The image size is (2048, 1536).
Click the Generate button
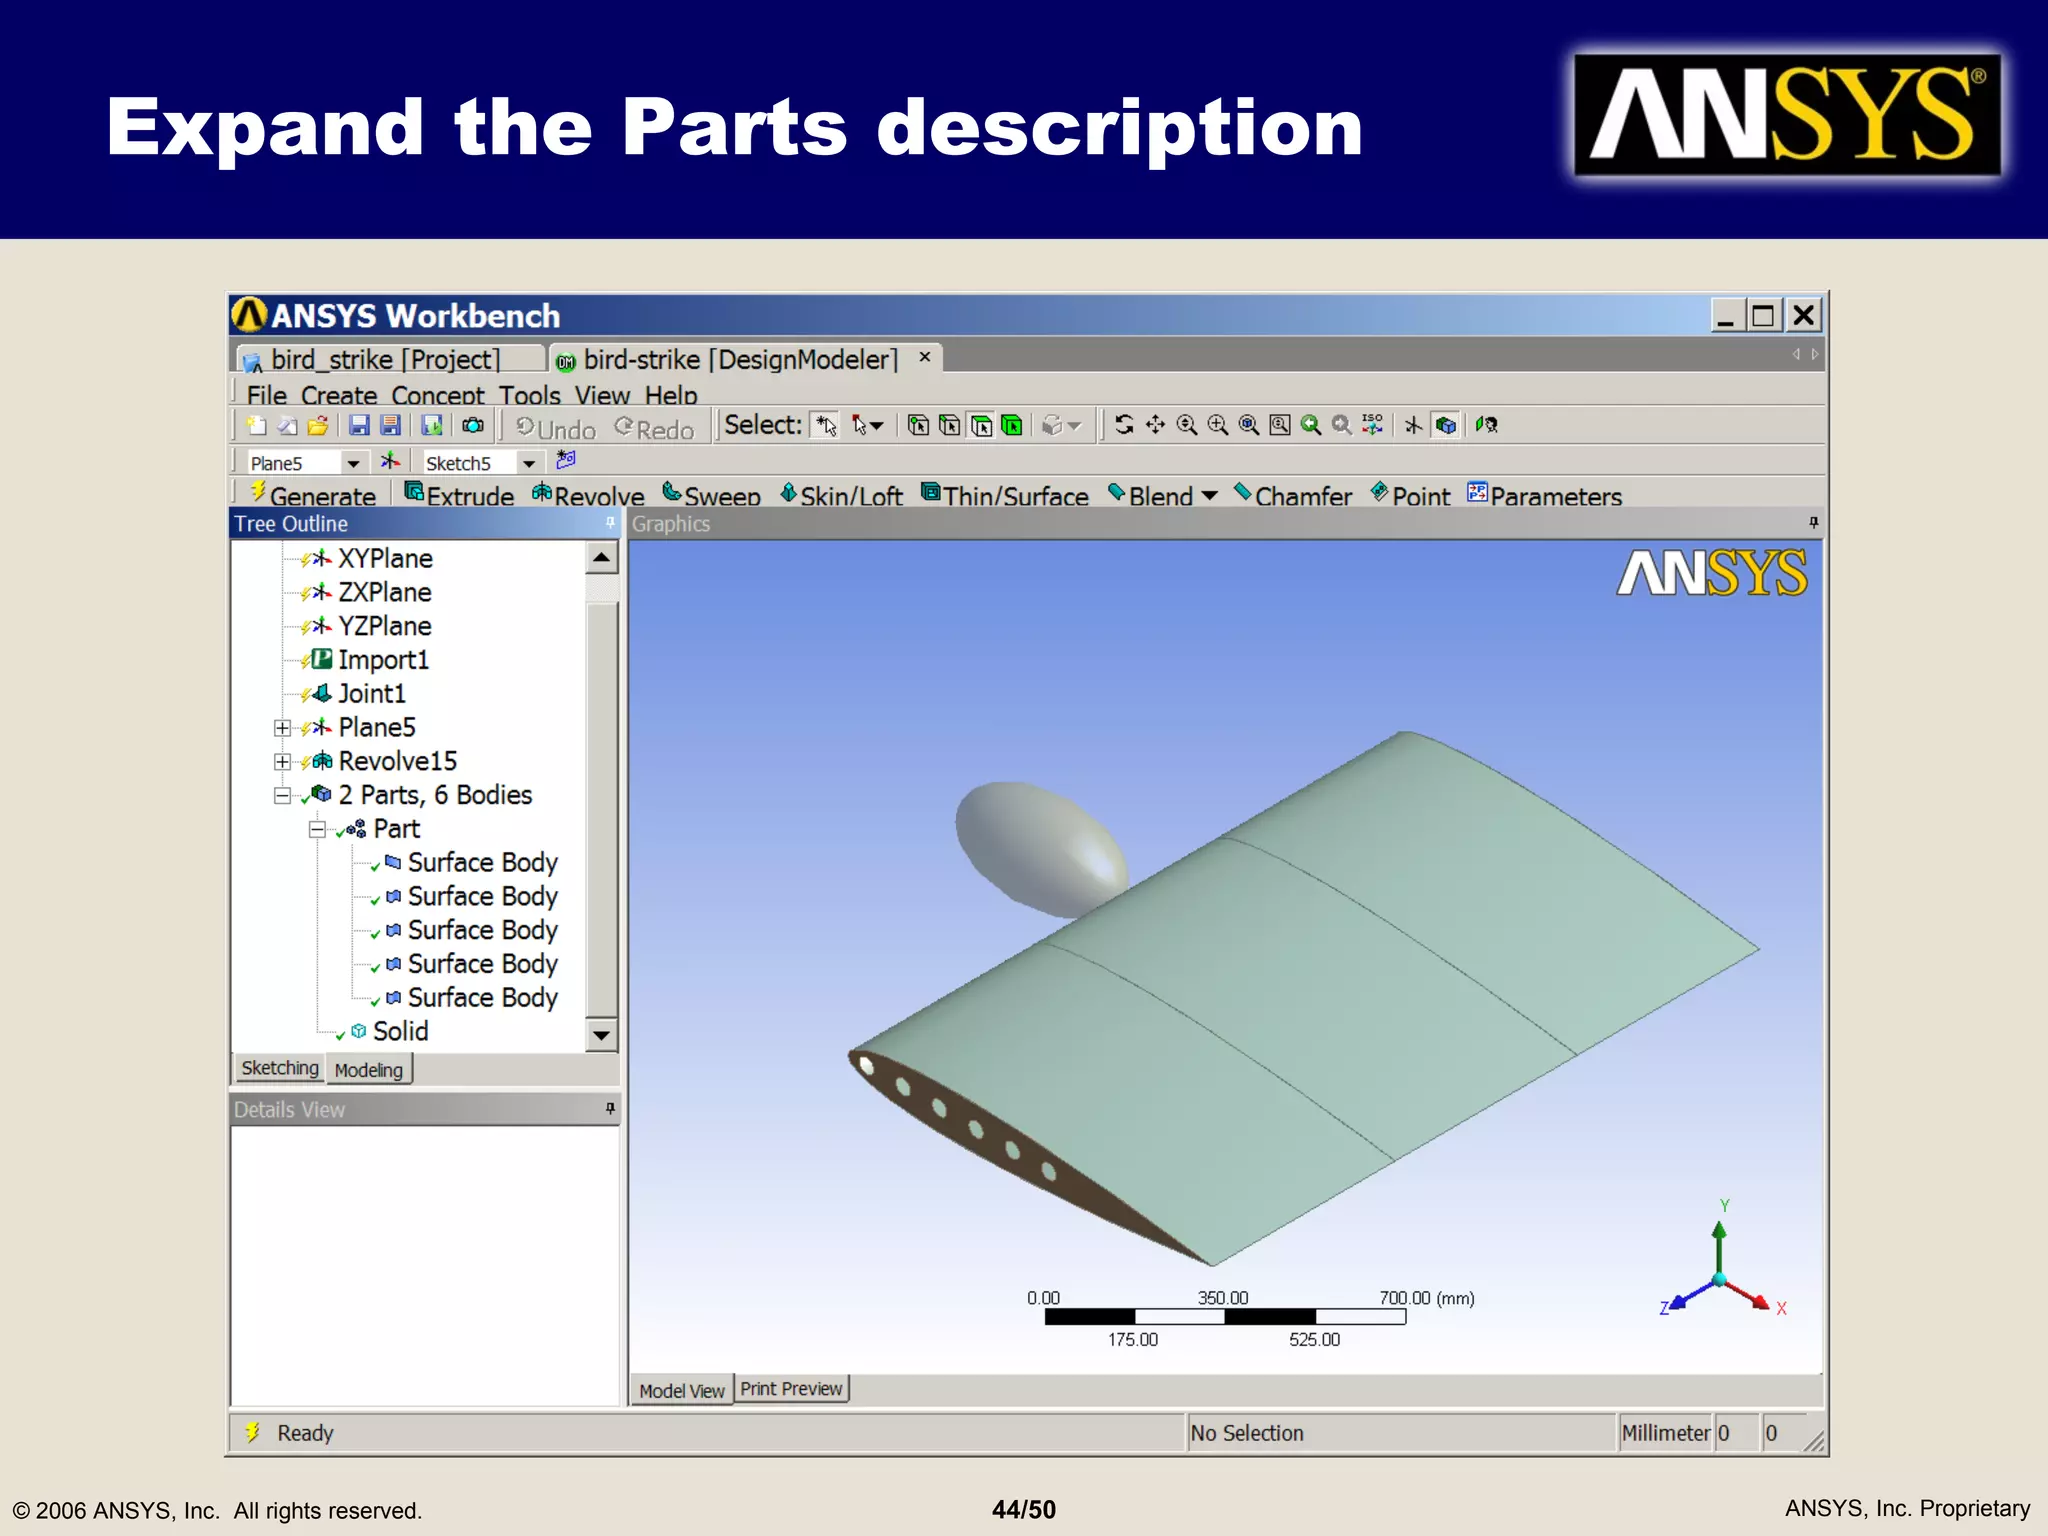[x=312, y=494]
